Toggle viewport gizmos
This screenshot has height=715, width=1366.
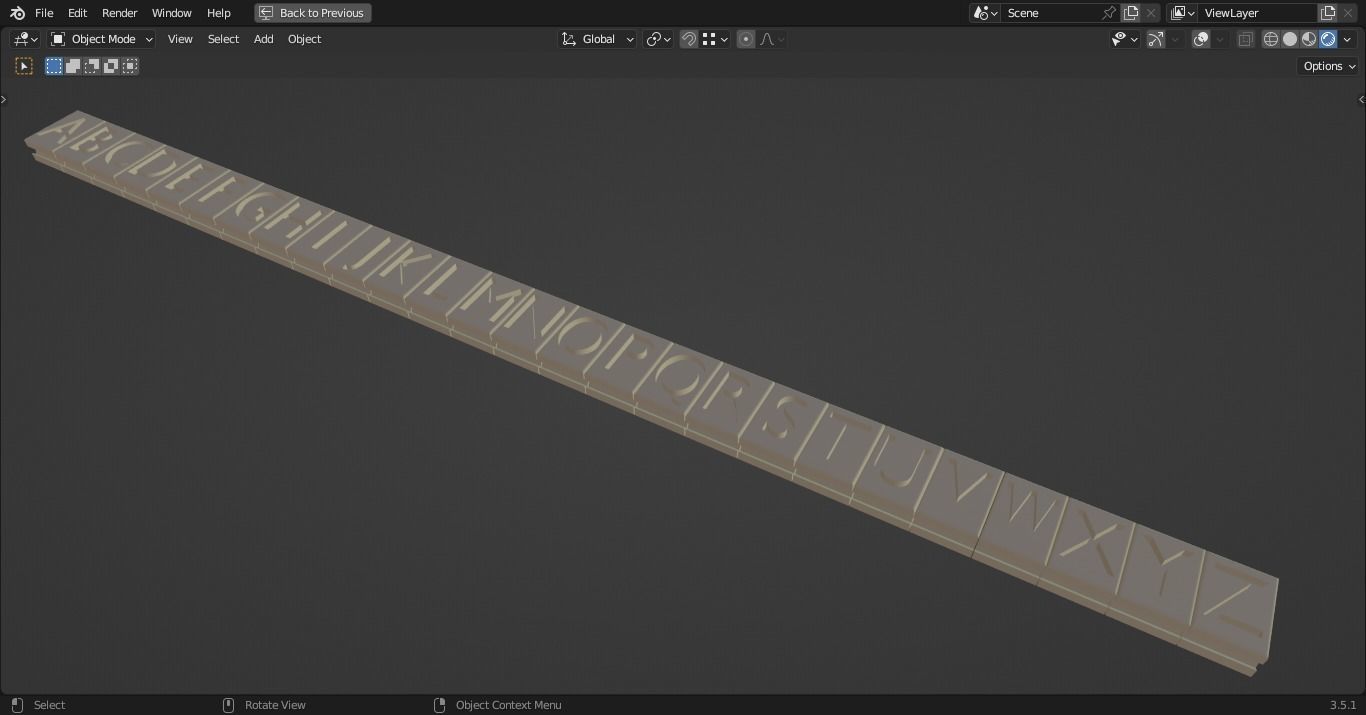click(1156, 39)
